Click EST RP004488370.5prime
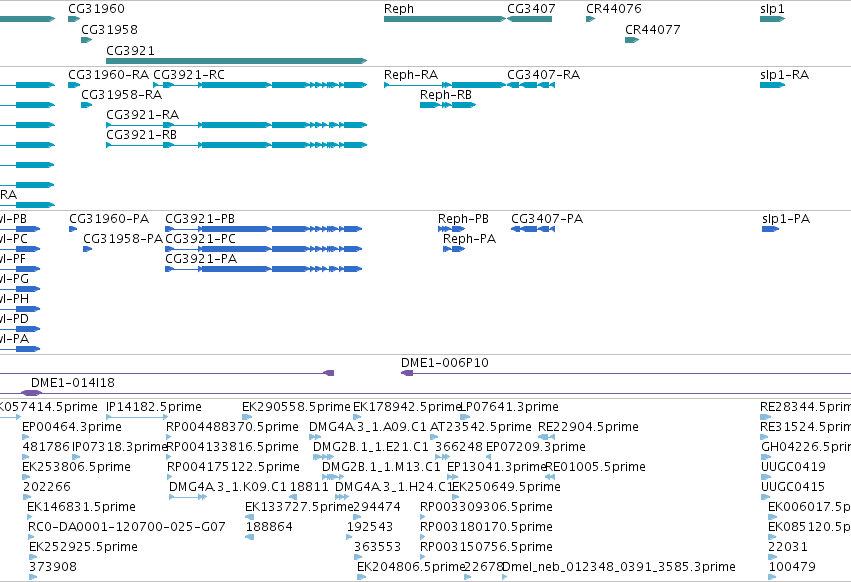 (x=169, y=437)
